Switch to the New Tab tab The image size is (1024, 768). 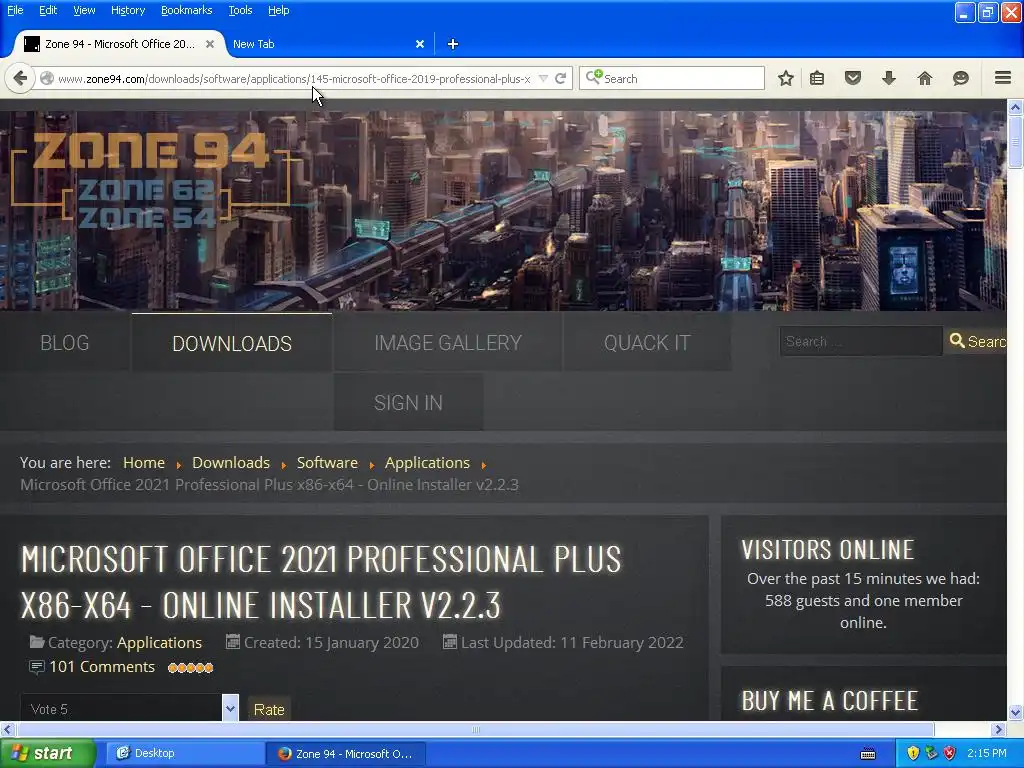(327, 44)
